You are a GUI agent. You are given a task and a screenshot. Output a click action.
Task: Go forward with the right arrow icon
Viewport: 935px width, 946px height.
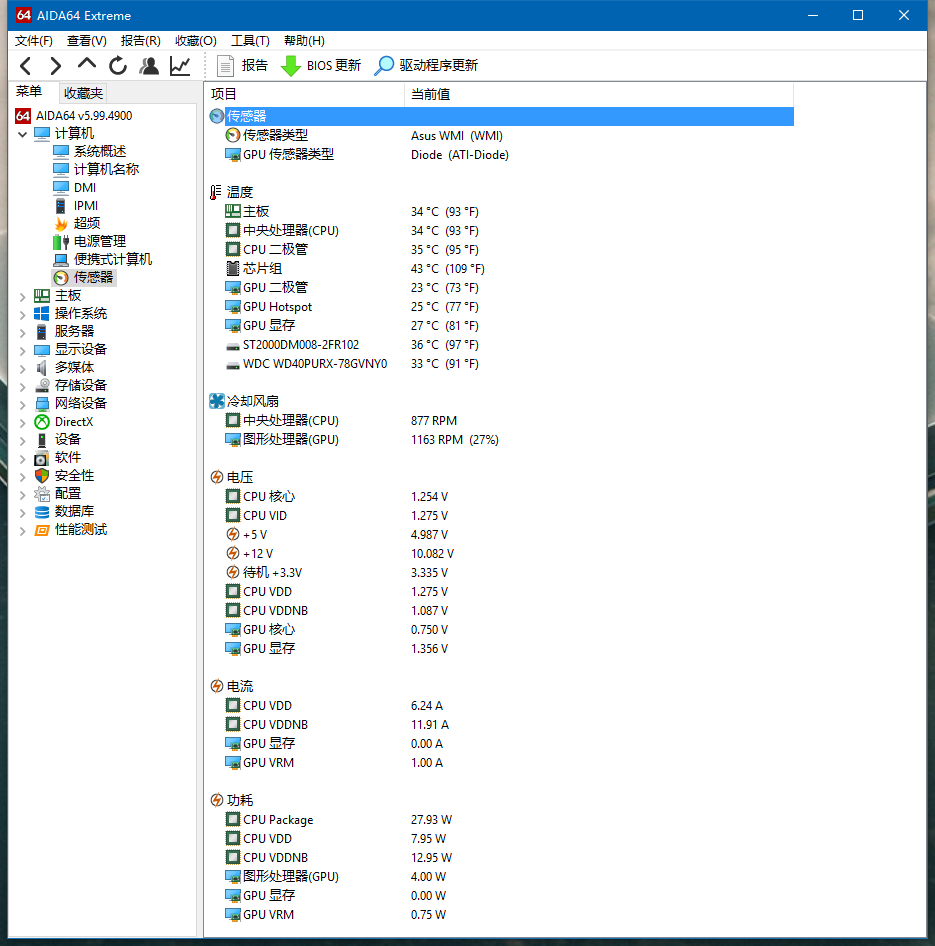tap(55, 65)
